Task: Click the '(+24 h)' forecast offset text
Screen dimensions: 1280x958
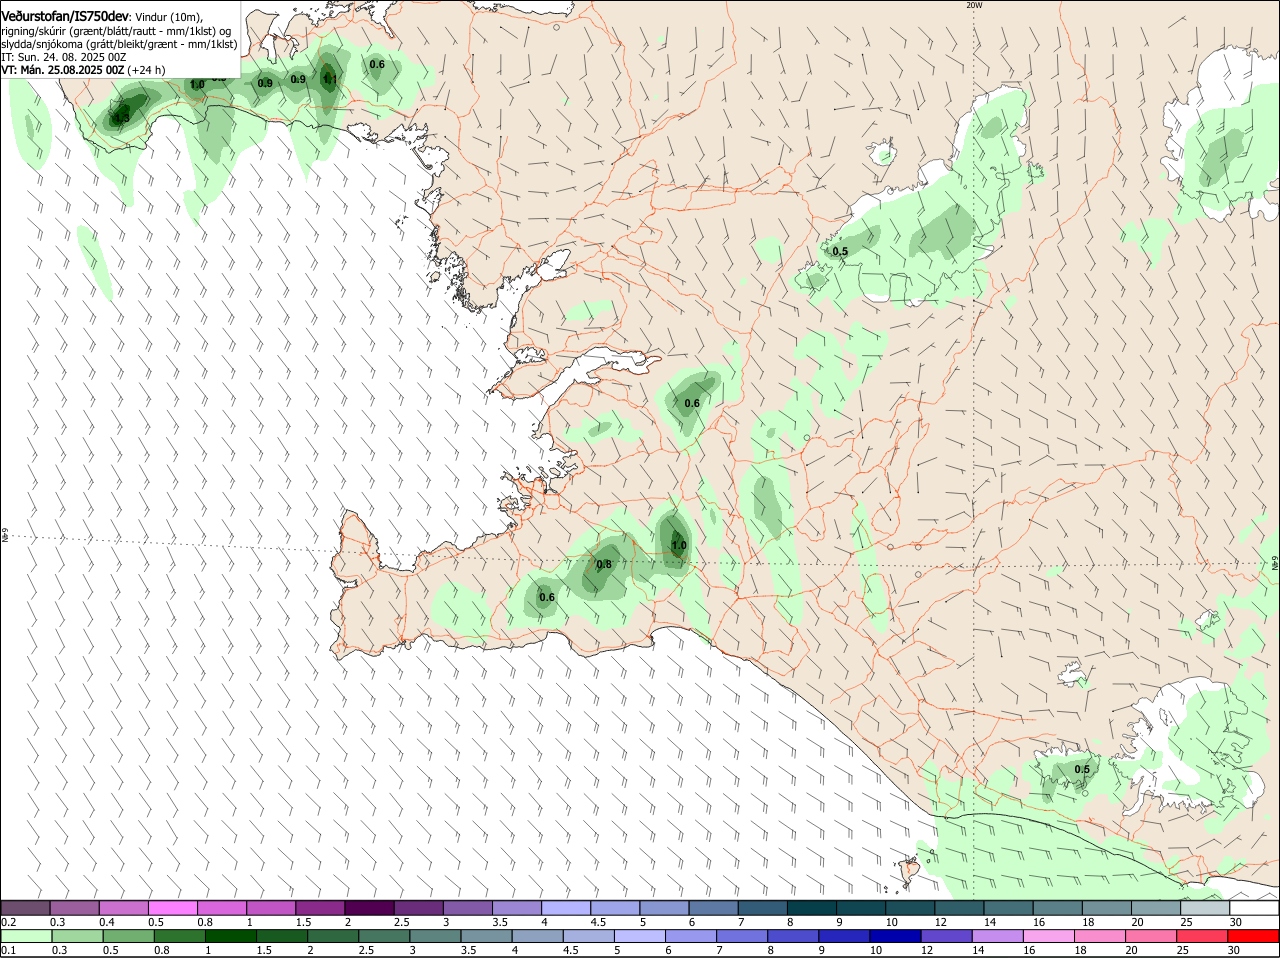Action: [x=147, y=70]
